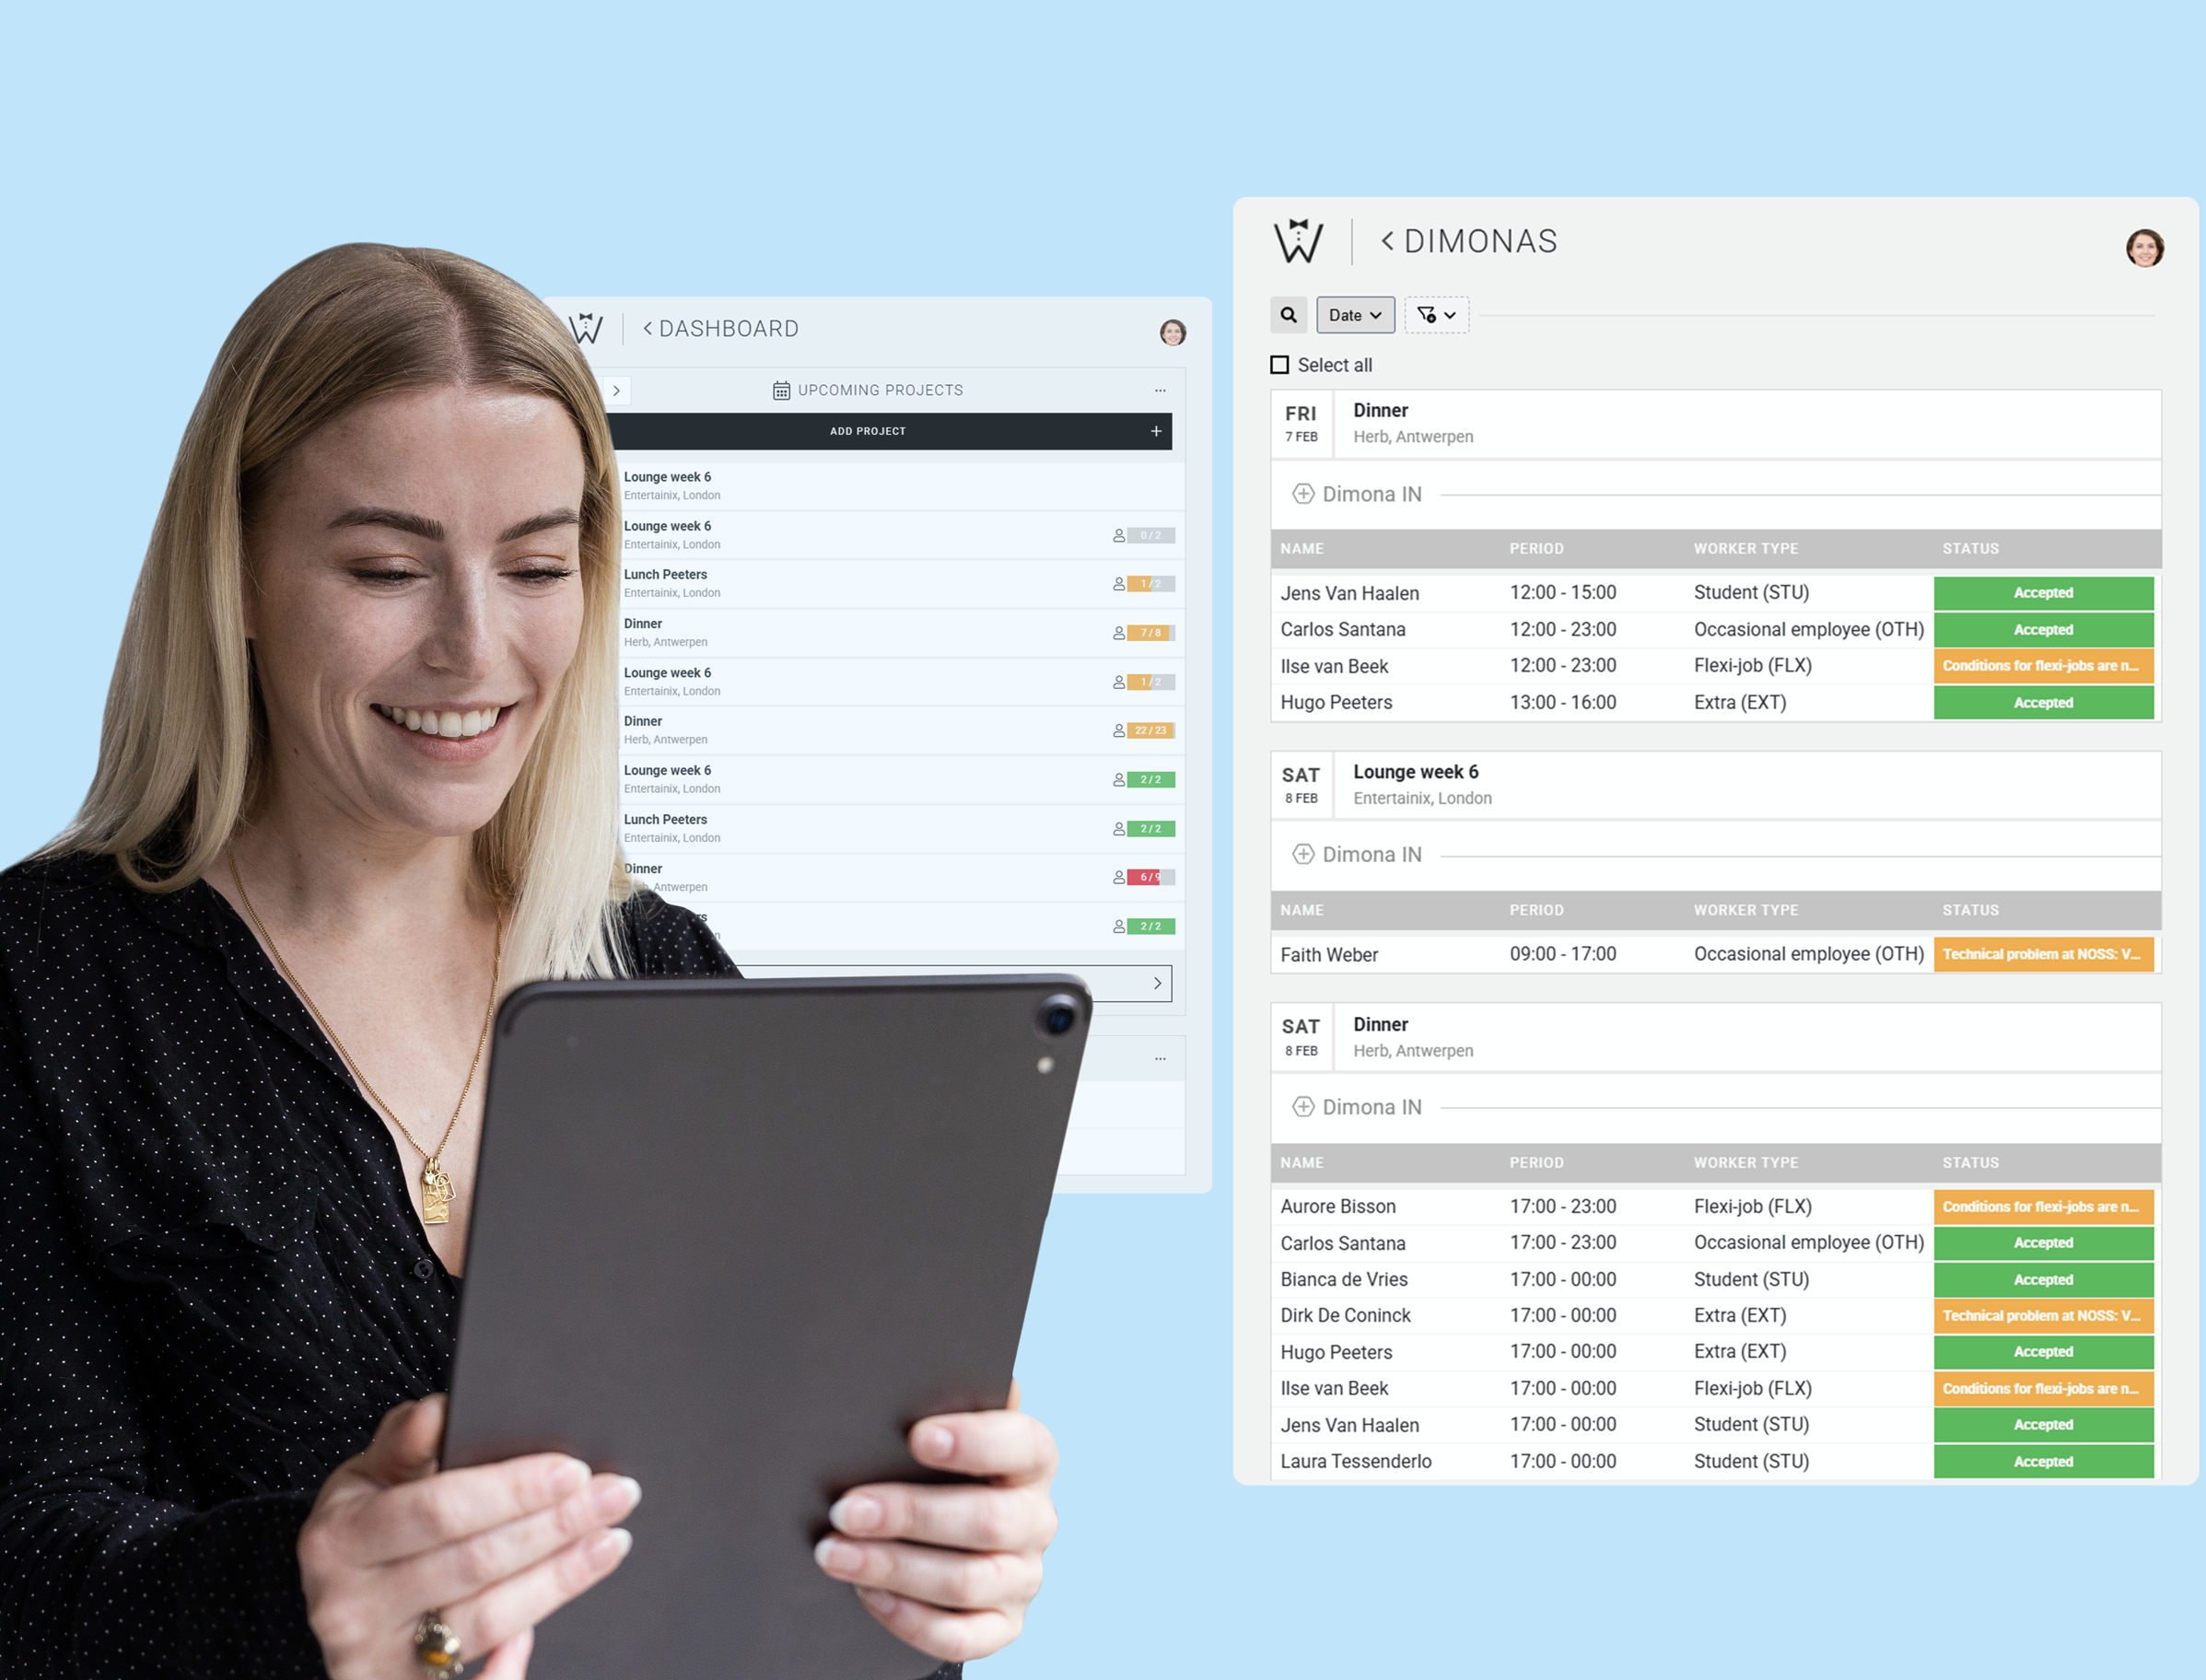
Task: Click 'Bianca de Vries' name cell
Action: 1344,1280
